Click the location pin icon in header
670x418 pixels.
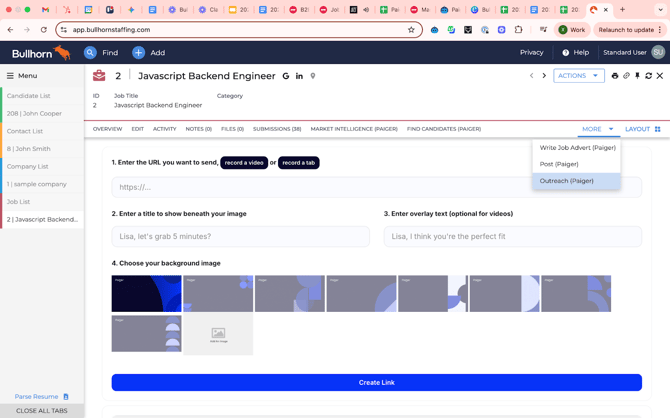click(x=313, y=76)
